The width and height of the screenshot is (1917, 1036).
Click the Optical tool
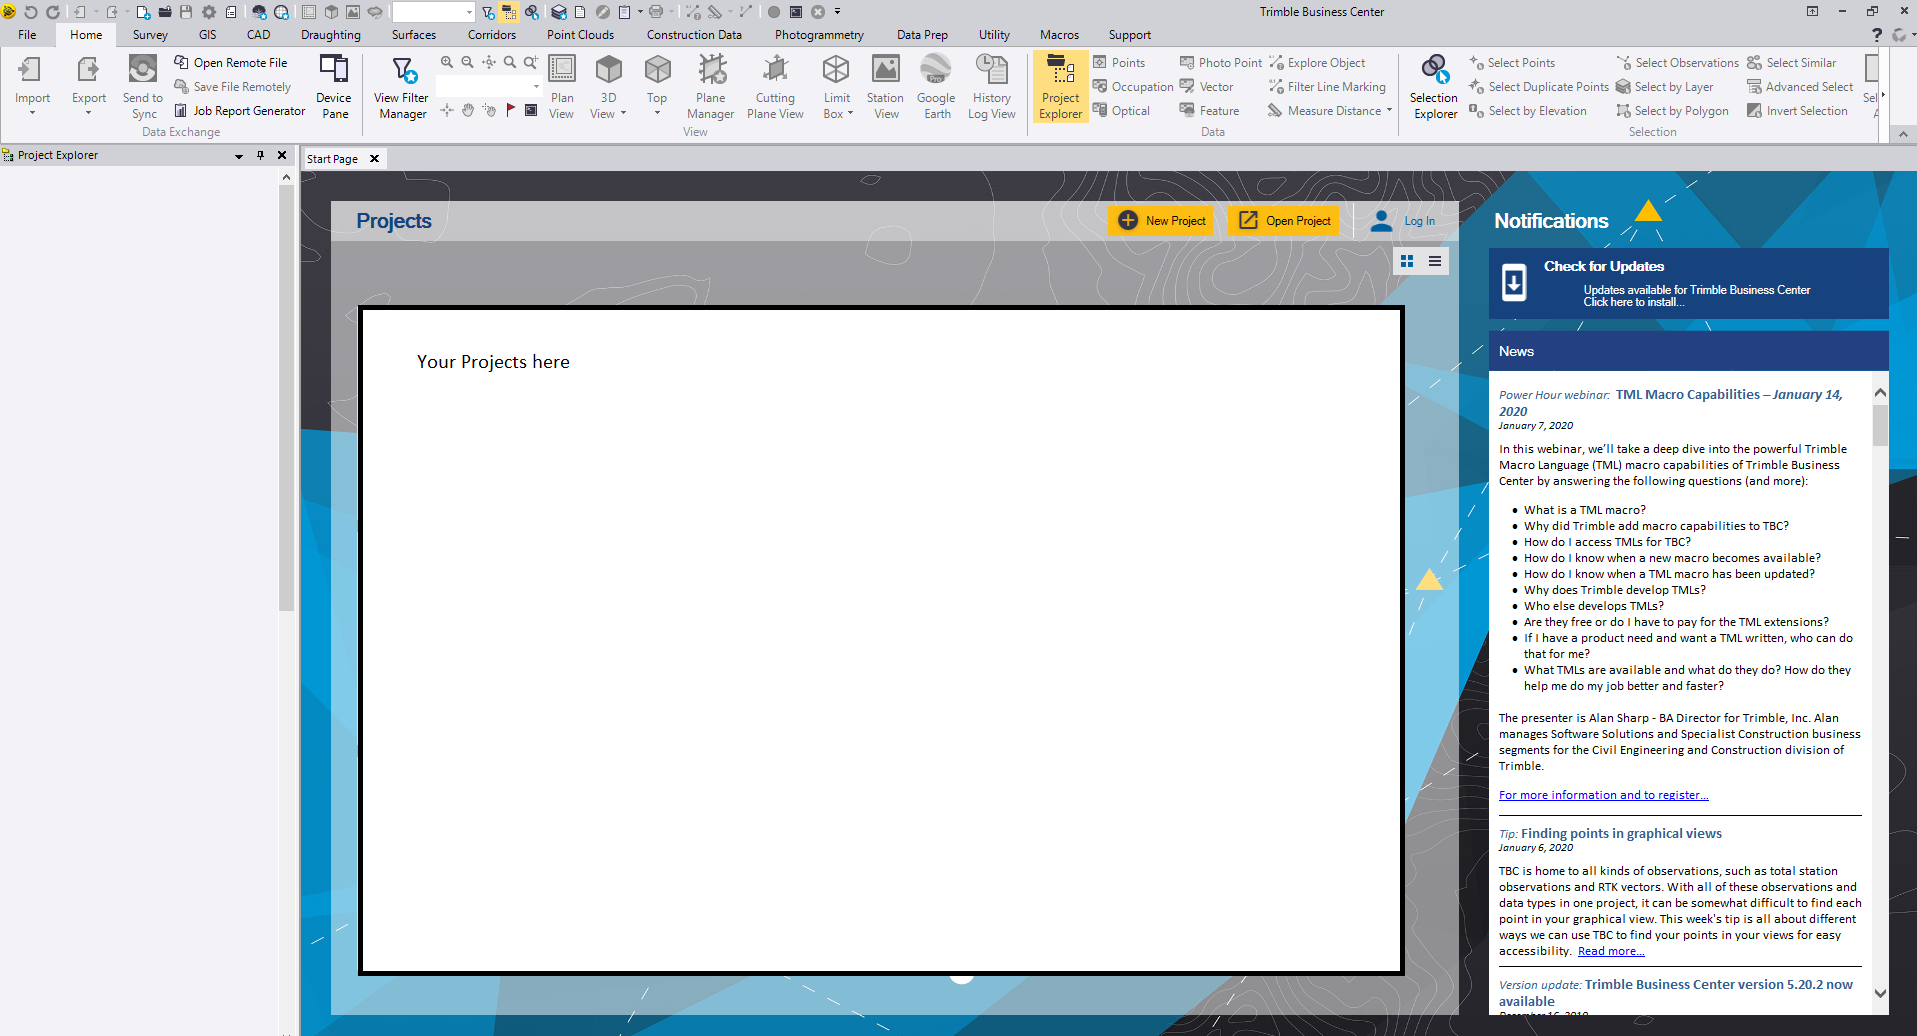tap(1121, 111)
